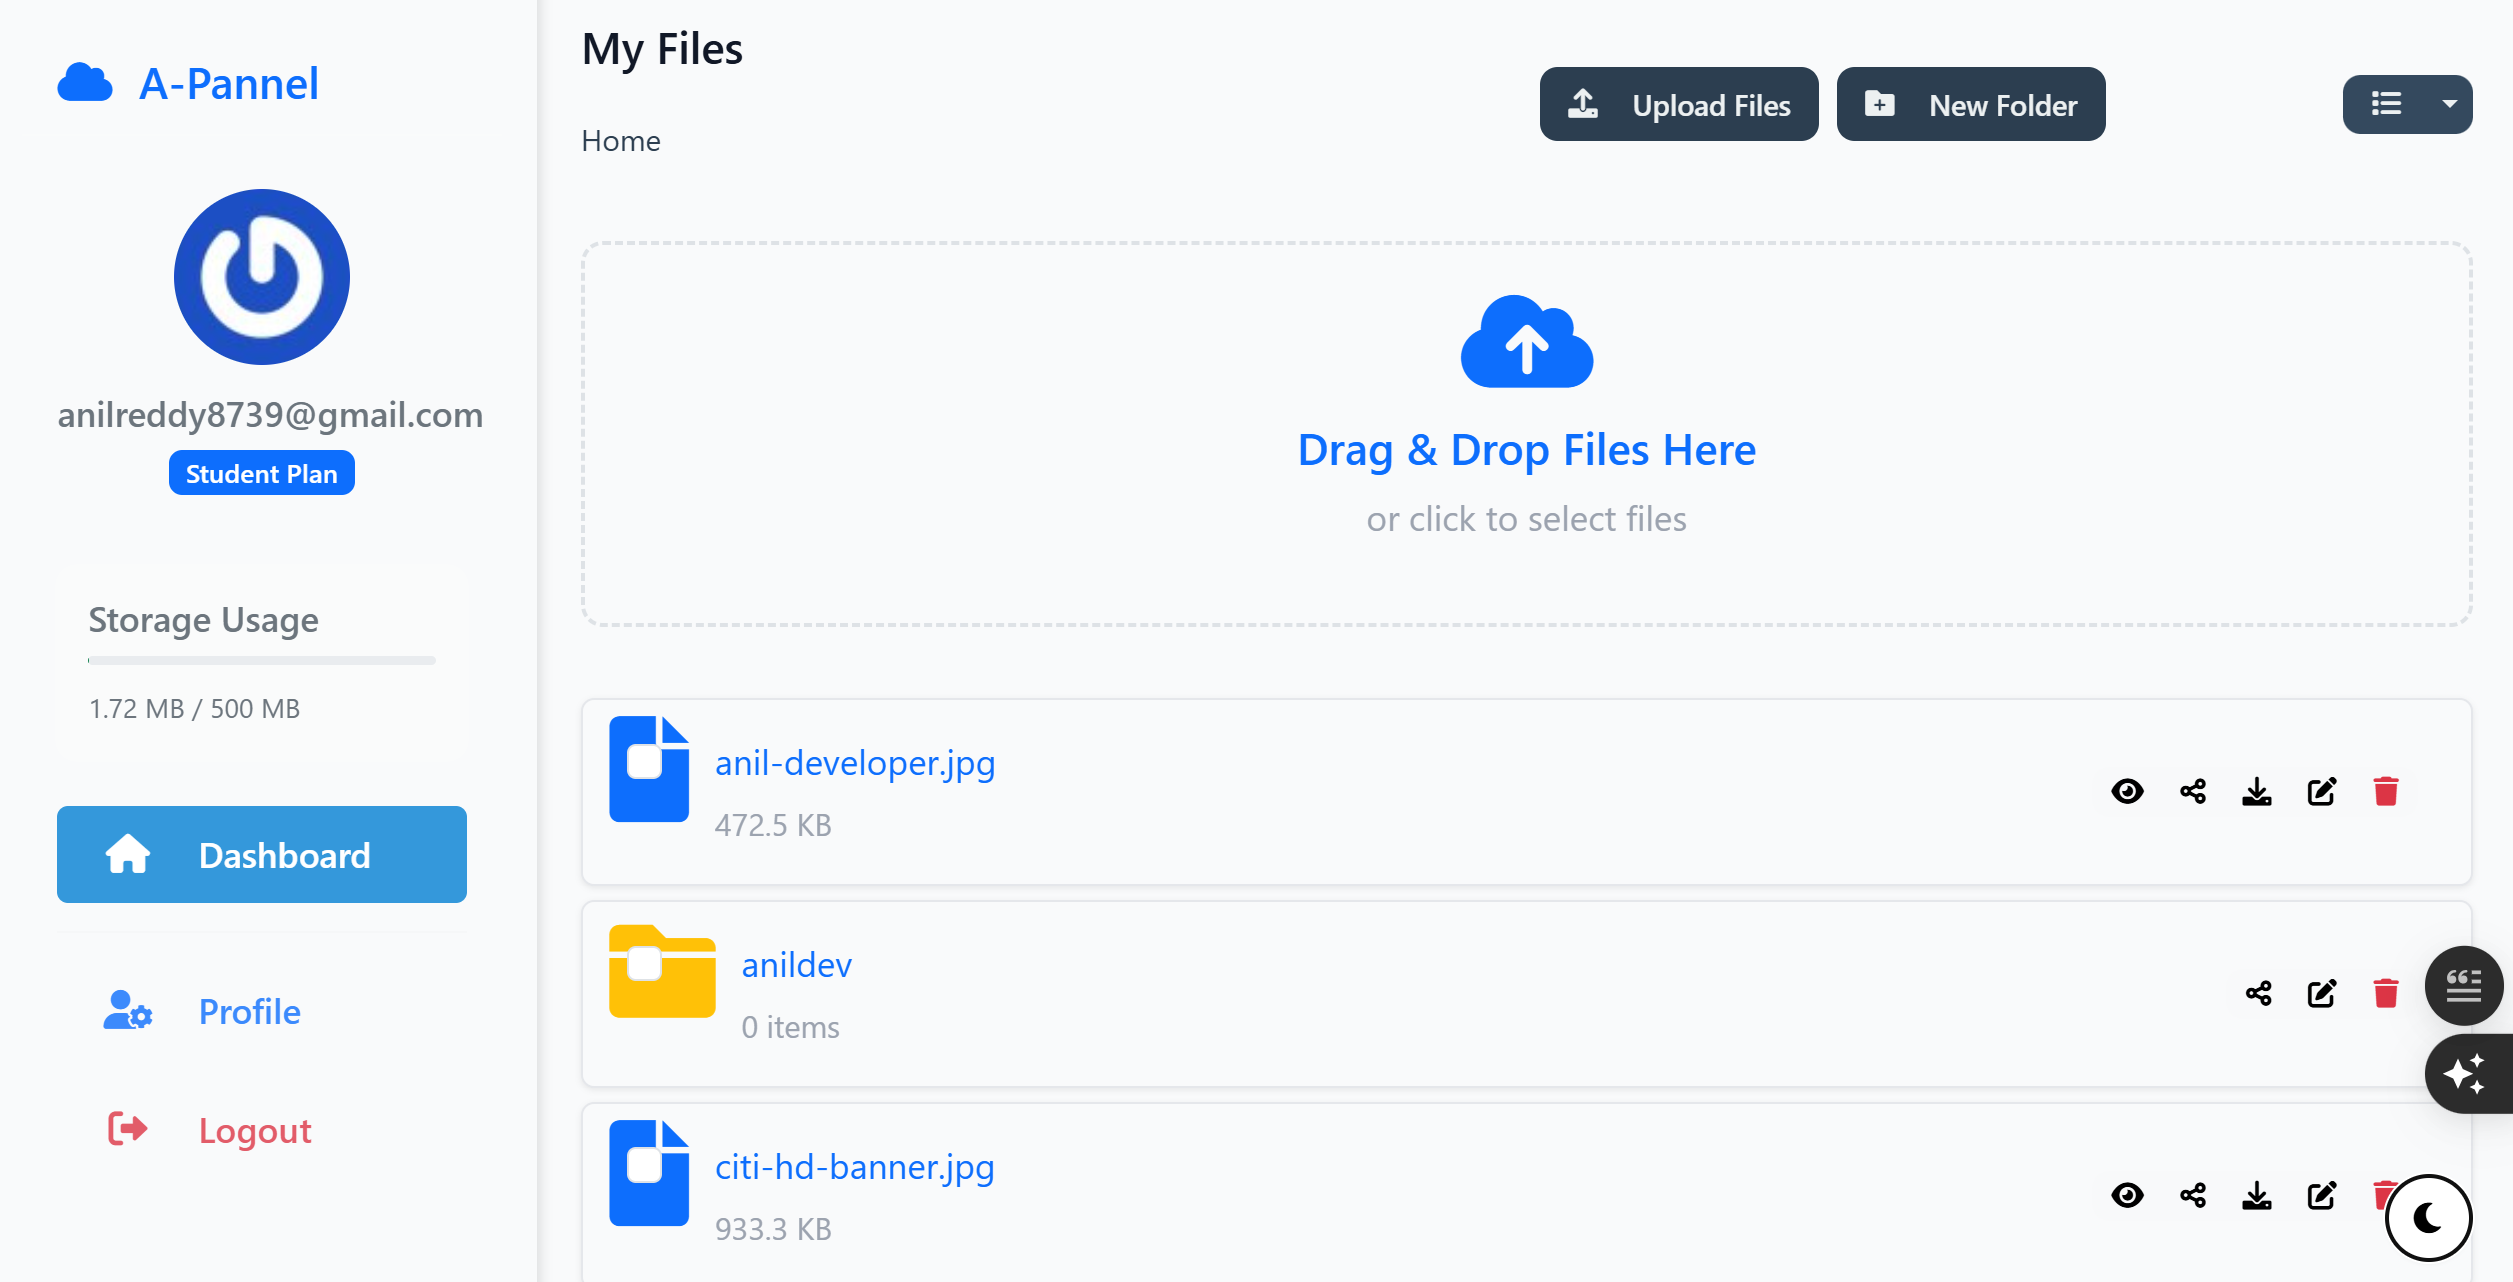Viewport: 2513px width, 1282px height.
Task: Delete citi-hd-banner.jpg with the trash icon
Action: click(2387, 1195)
